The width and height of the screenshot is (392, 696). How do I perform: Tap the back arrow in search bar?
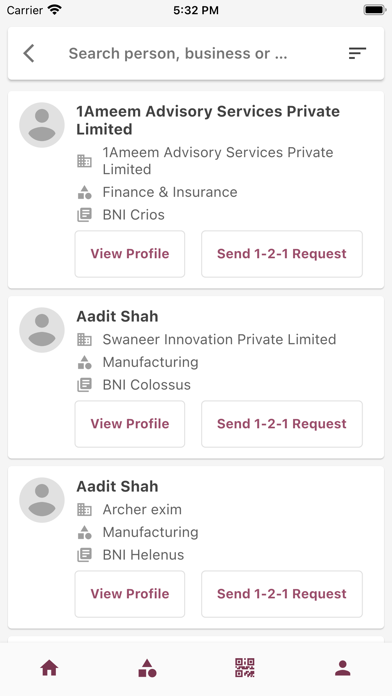[x=29, y=54]
